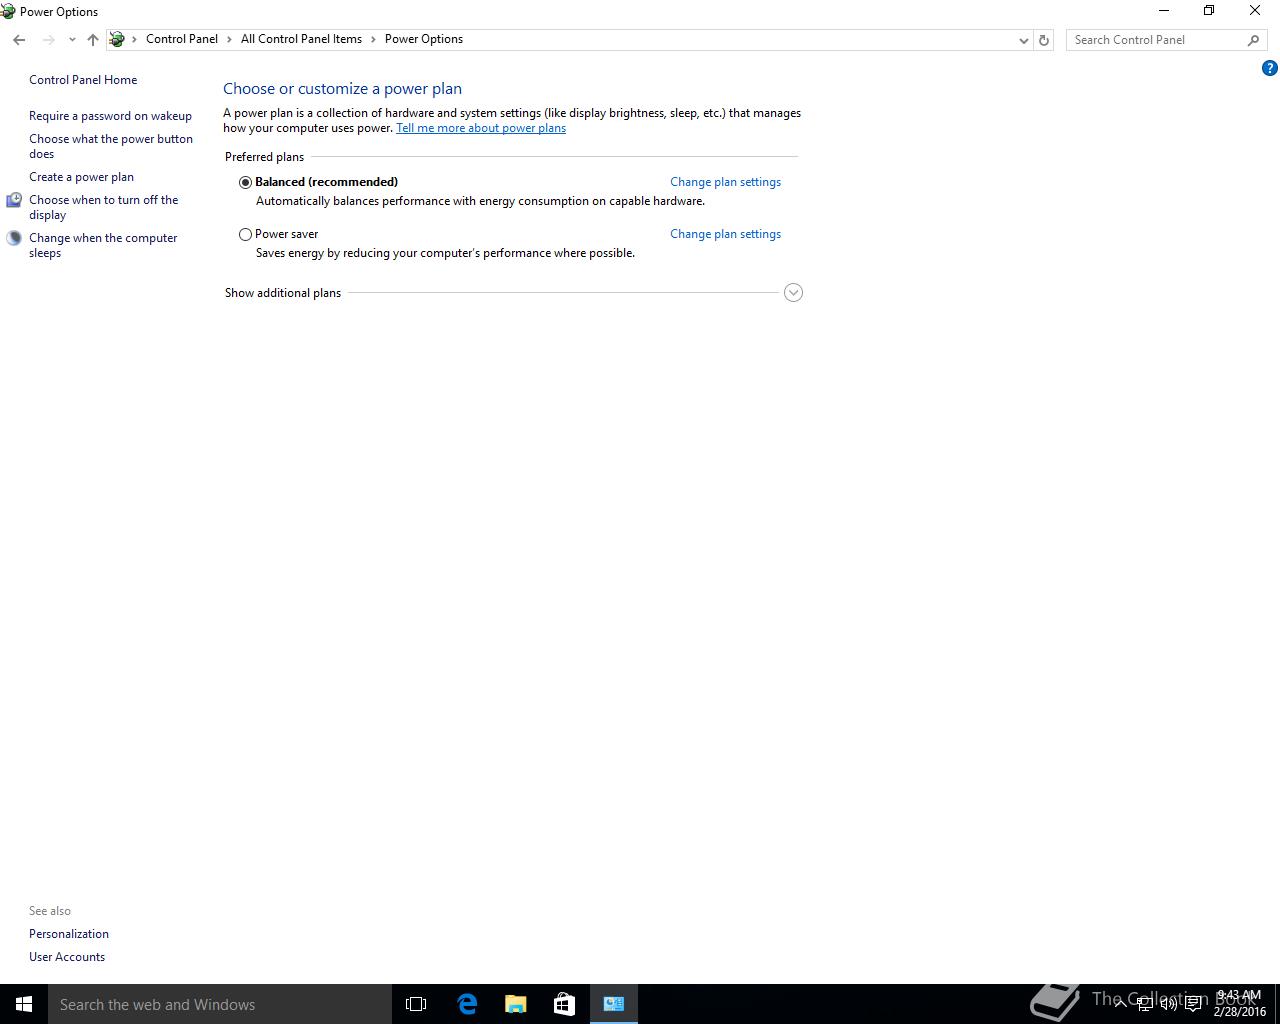Click the volume speaker tray icon
The width and height of the screenshot is (1280, 1024).
(x=1169, y=1004)
